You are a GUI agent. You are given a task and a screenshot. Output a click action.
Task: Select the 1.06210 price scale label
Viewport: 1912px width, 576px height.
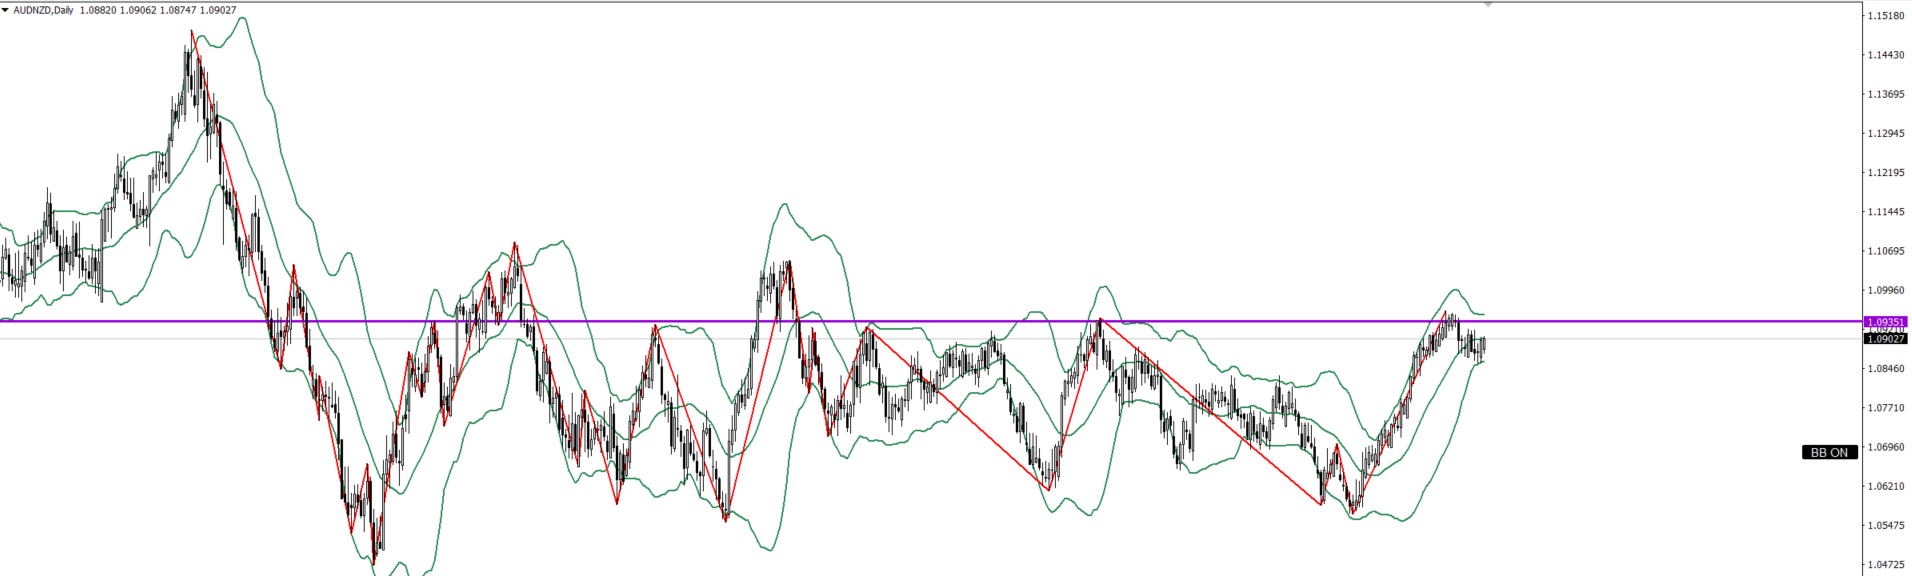pos(1885,486)
